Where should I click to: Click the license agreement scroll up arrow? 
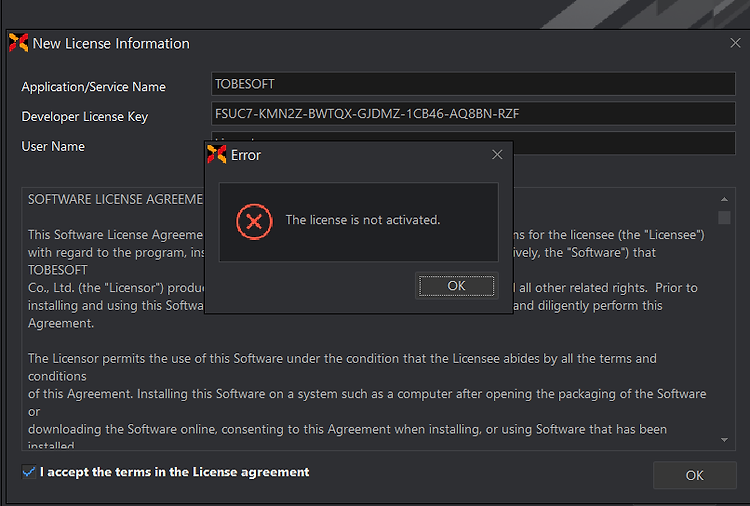coord(724,199)
